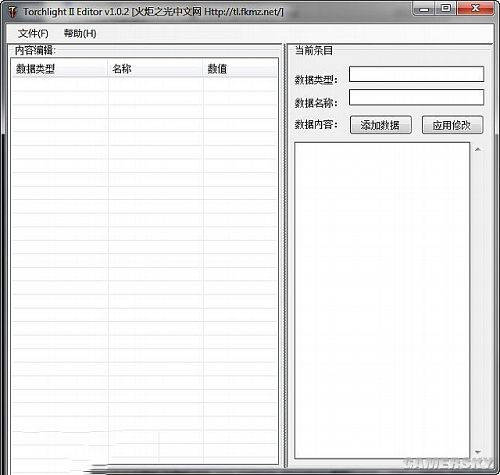
Task: Sort by the 名称 column header
Action: [x=155, y=69]
